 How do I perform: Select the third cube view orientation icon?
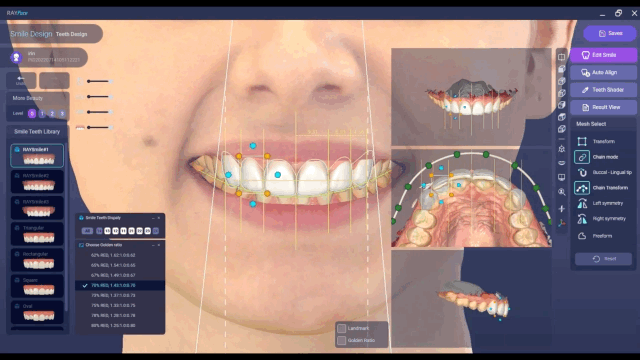point(562,93)
